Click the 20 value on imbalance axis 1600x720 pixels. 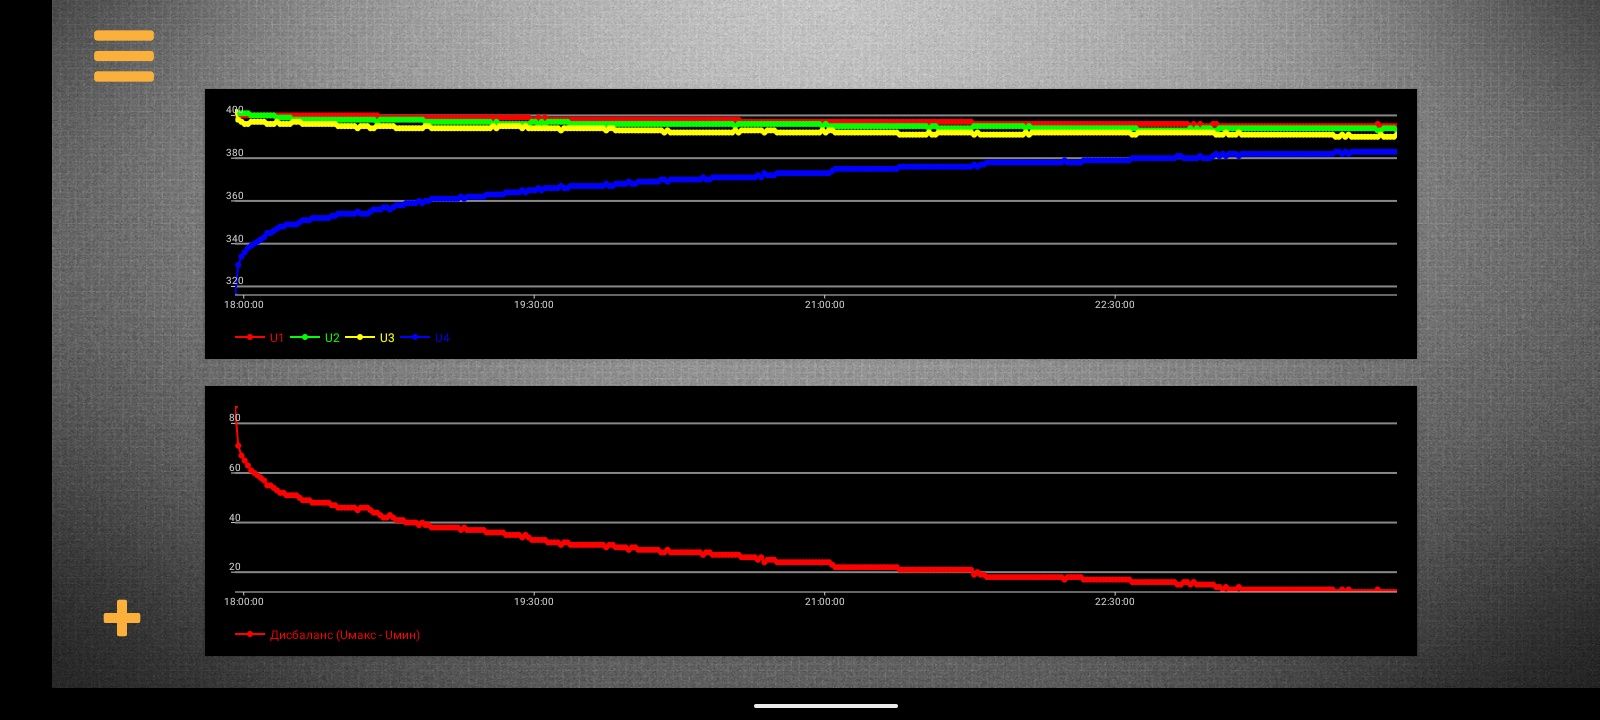(235, 567)
